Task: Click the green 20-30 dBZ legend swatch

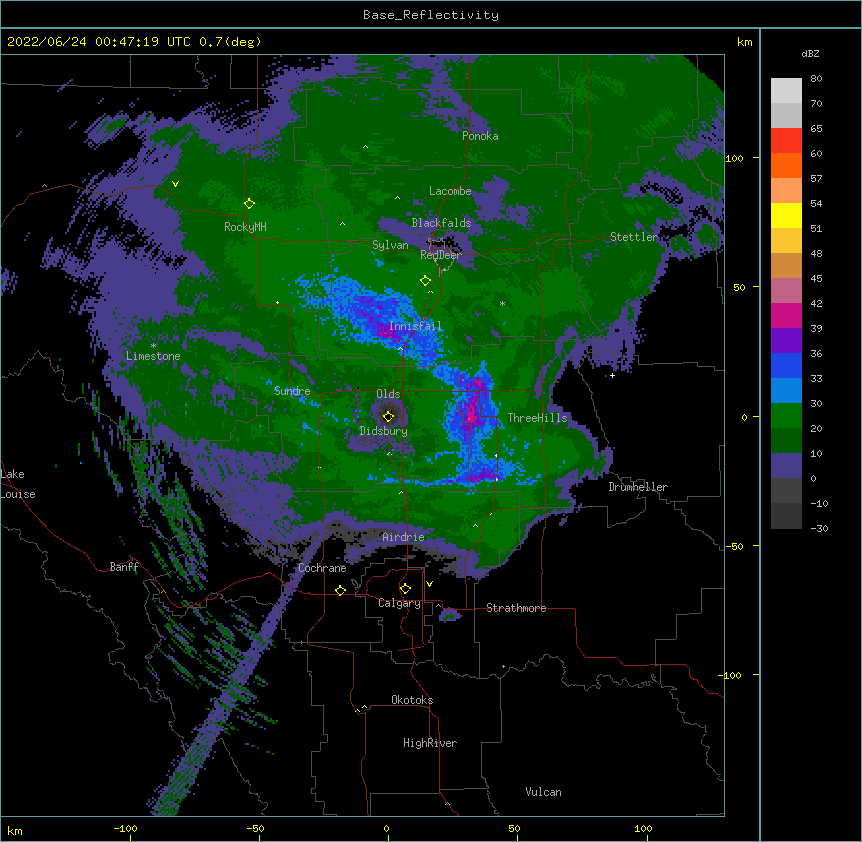Action: click(786, 416)
